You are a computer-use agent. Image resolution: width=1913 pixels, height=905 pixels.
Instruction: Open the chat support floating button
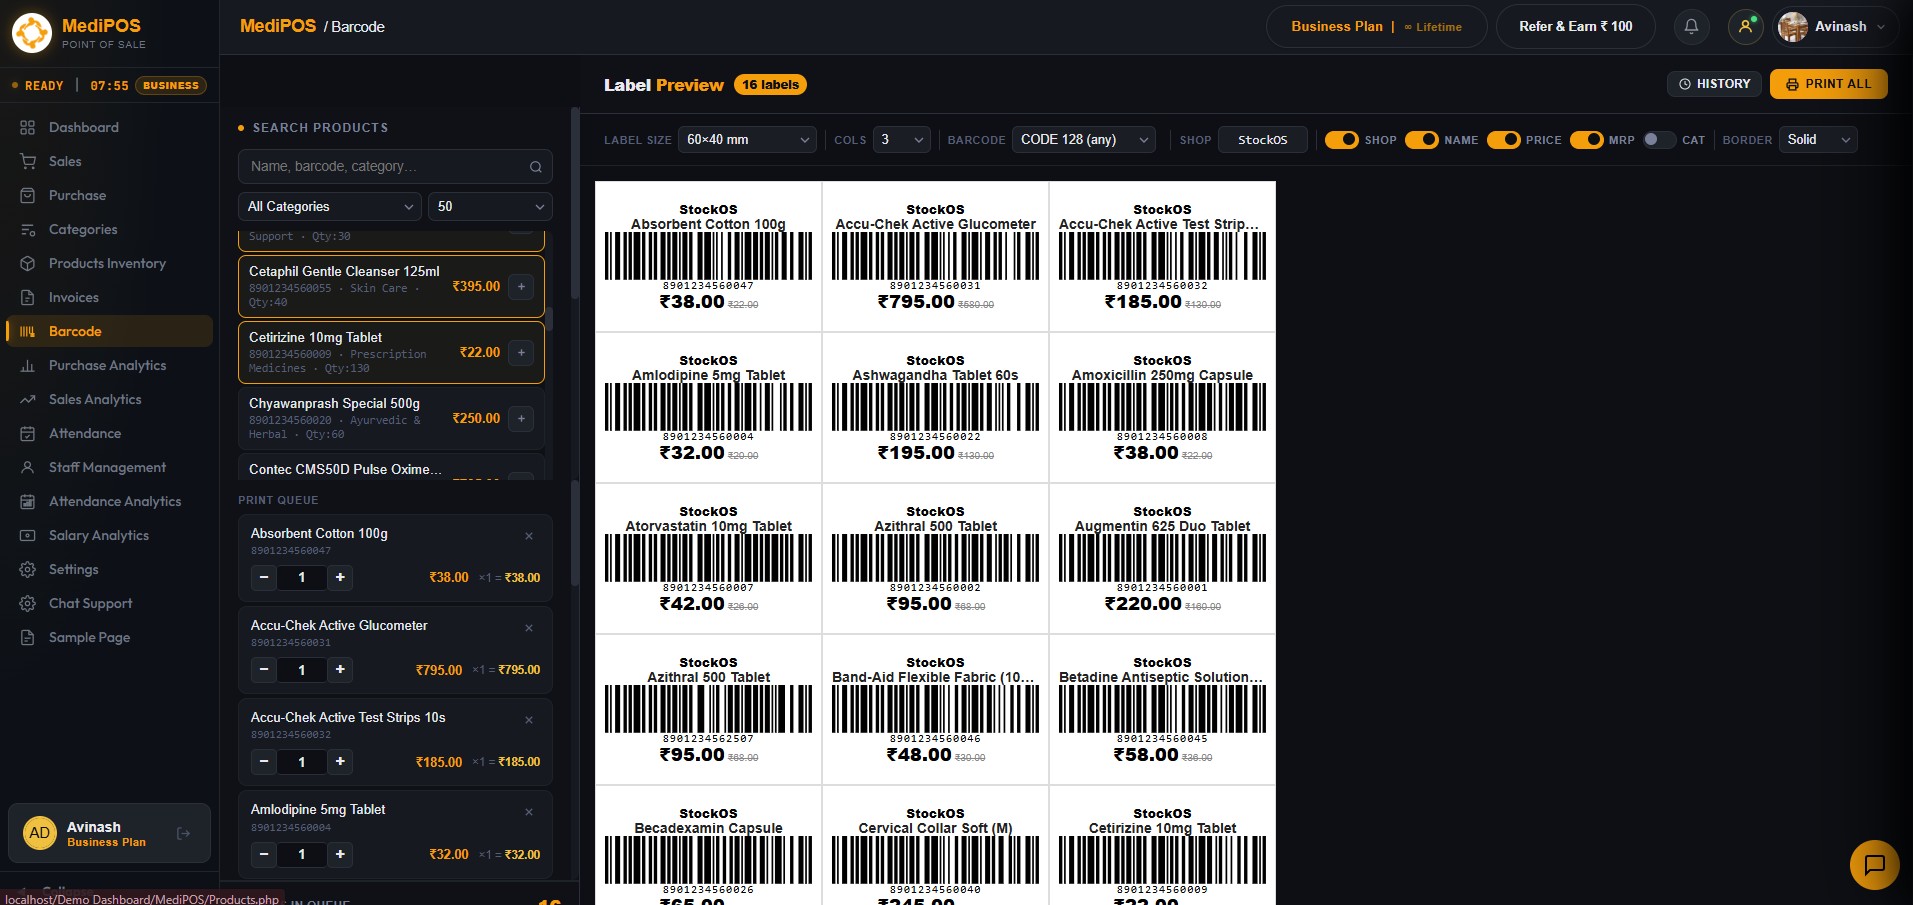point(1874,864)
